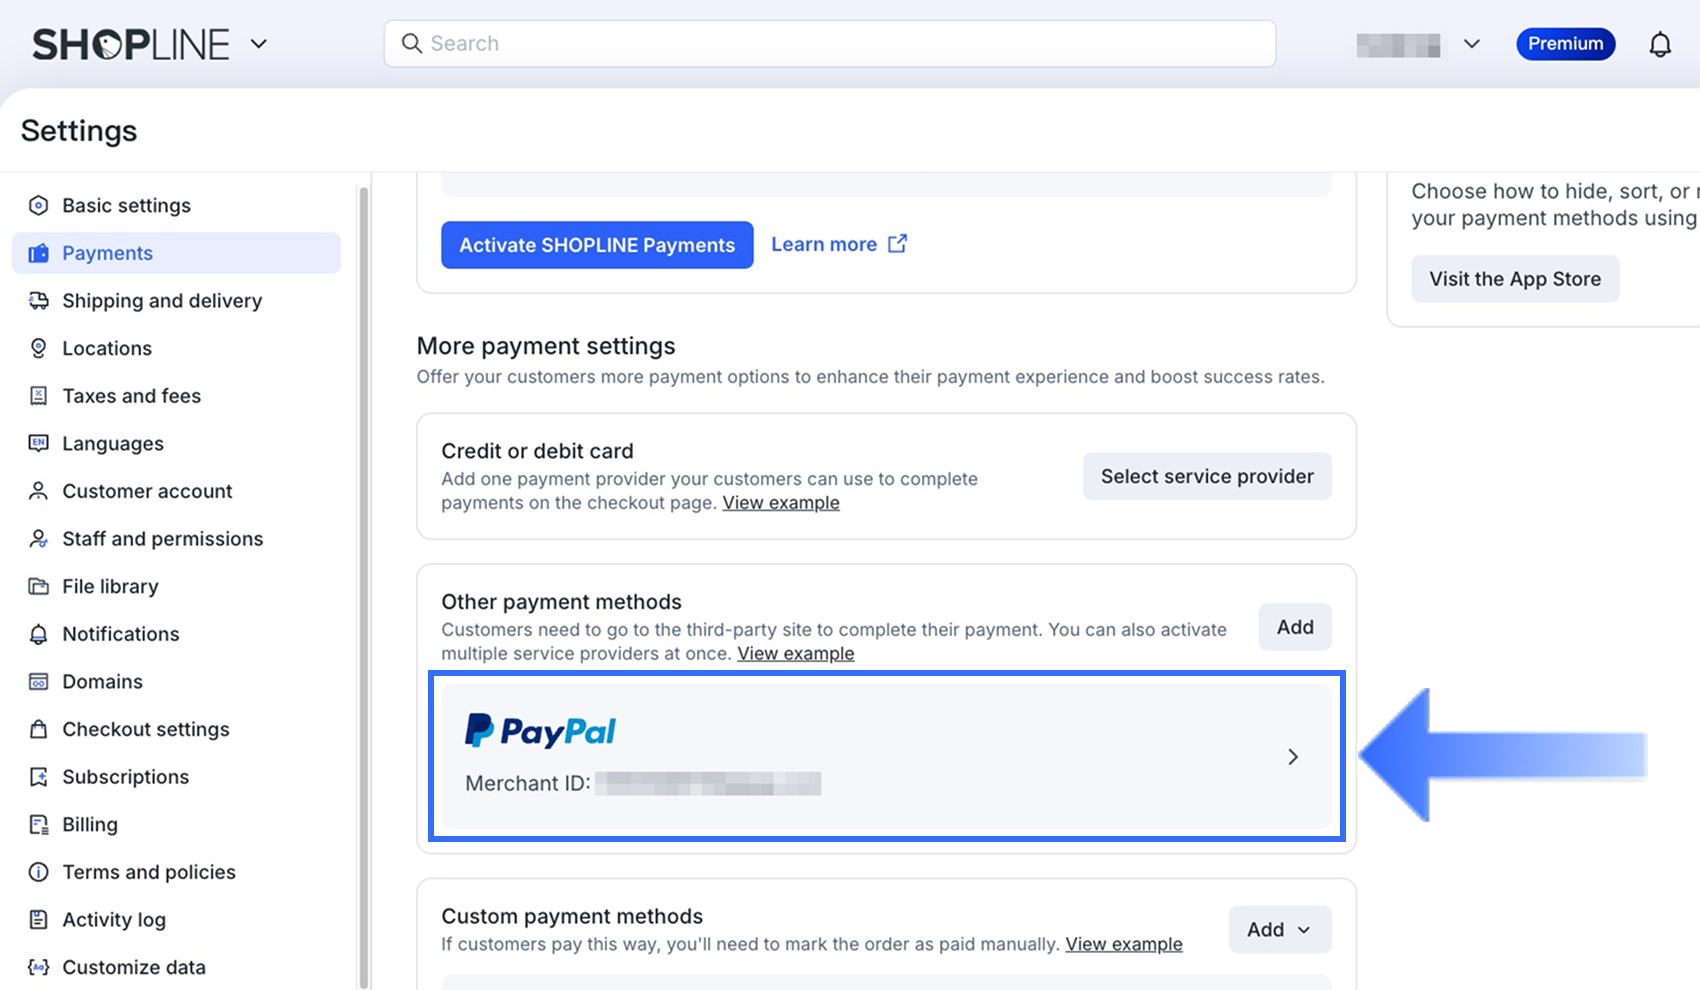Go to Staff and permissions
Image resolution: width=1700 pixels, height=990 pixels.
tap(162, 539)
